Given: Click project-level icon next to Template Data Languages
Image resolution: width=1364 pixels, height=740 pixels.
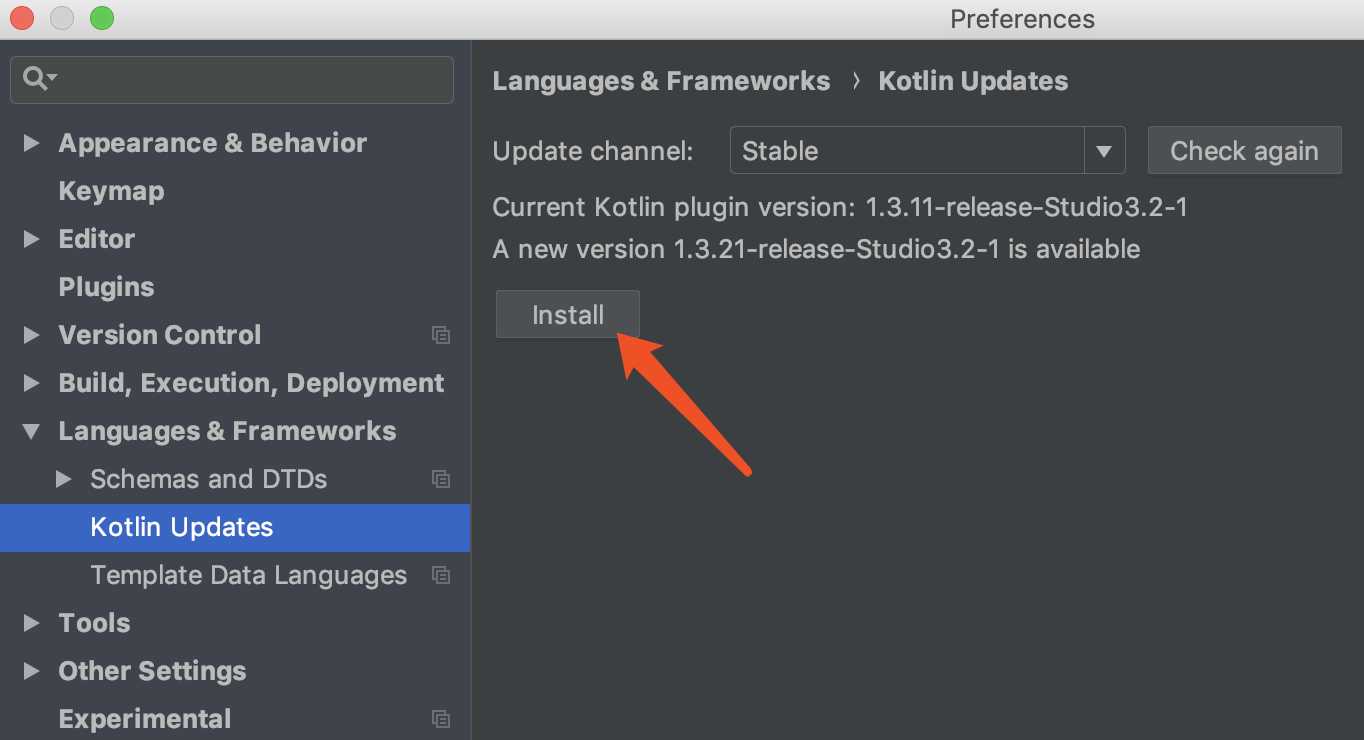Looking at the screenshot, I should click(441, 575).
